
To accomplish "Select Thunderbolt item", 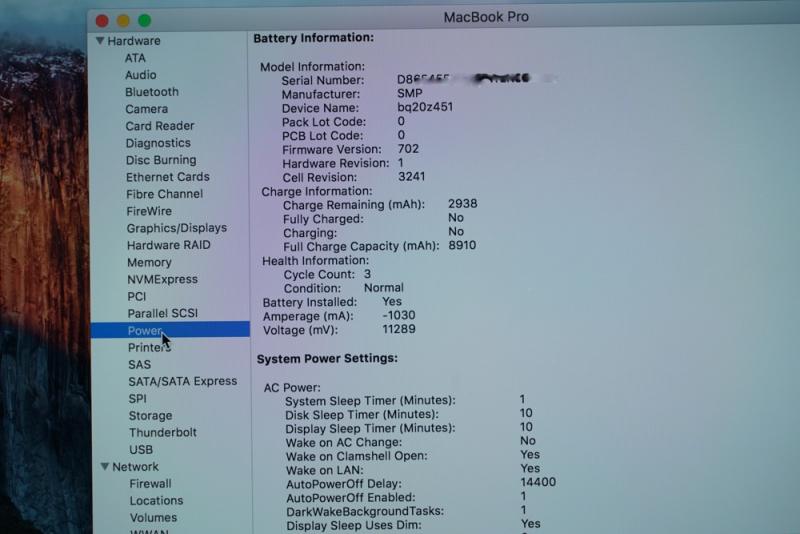I will (163, 433).
